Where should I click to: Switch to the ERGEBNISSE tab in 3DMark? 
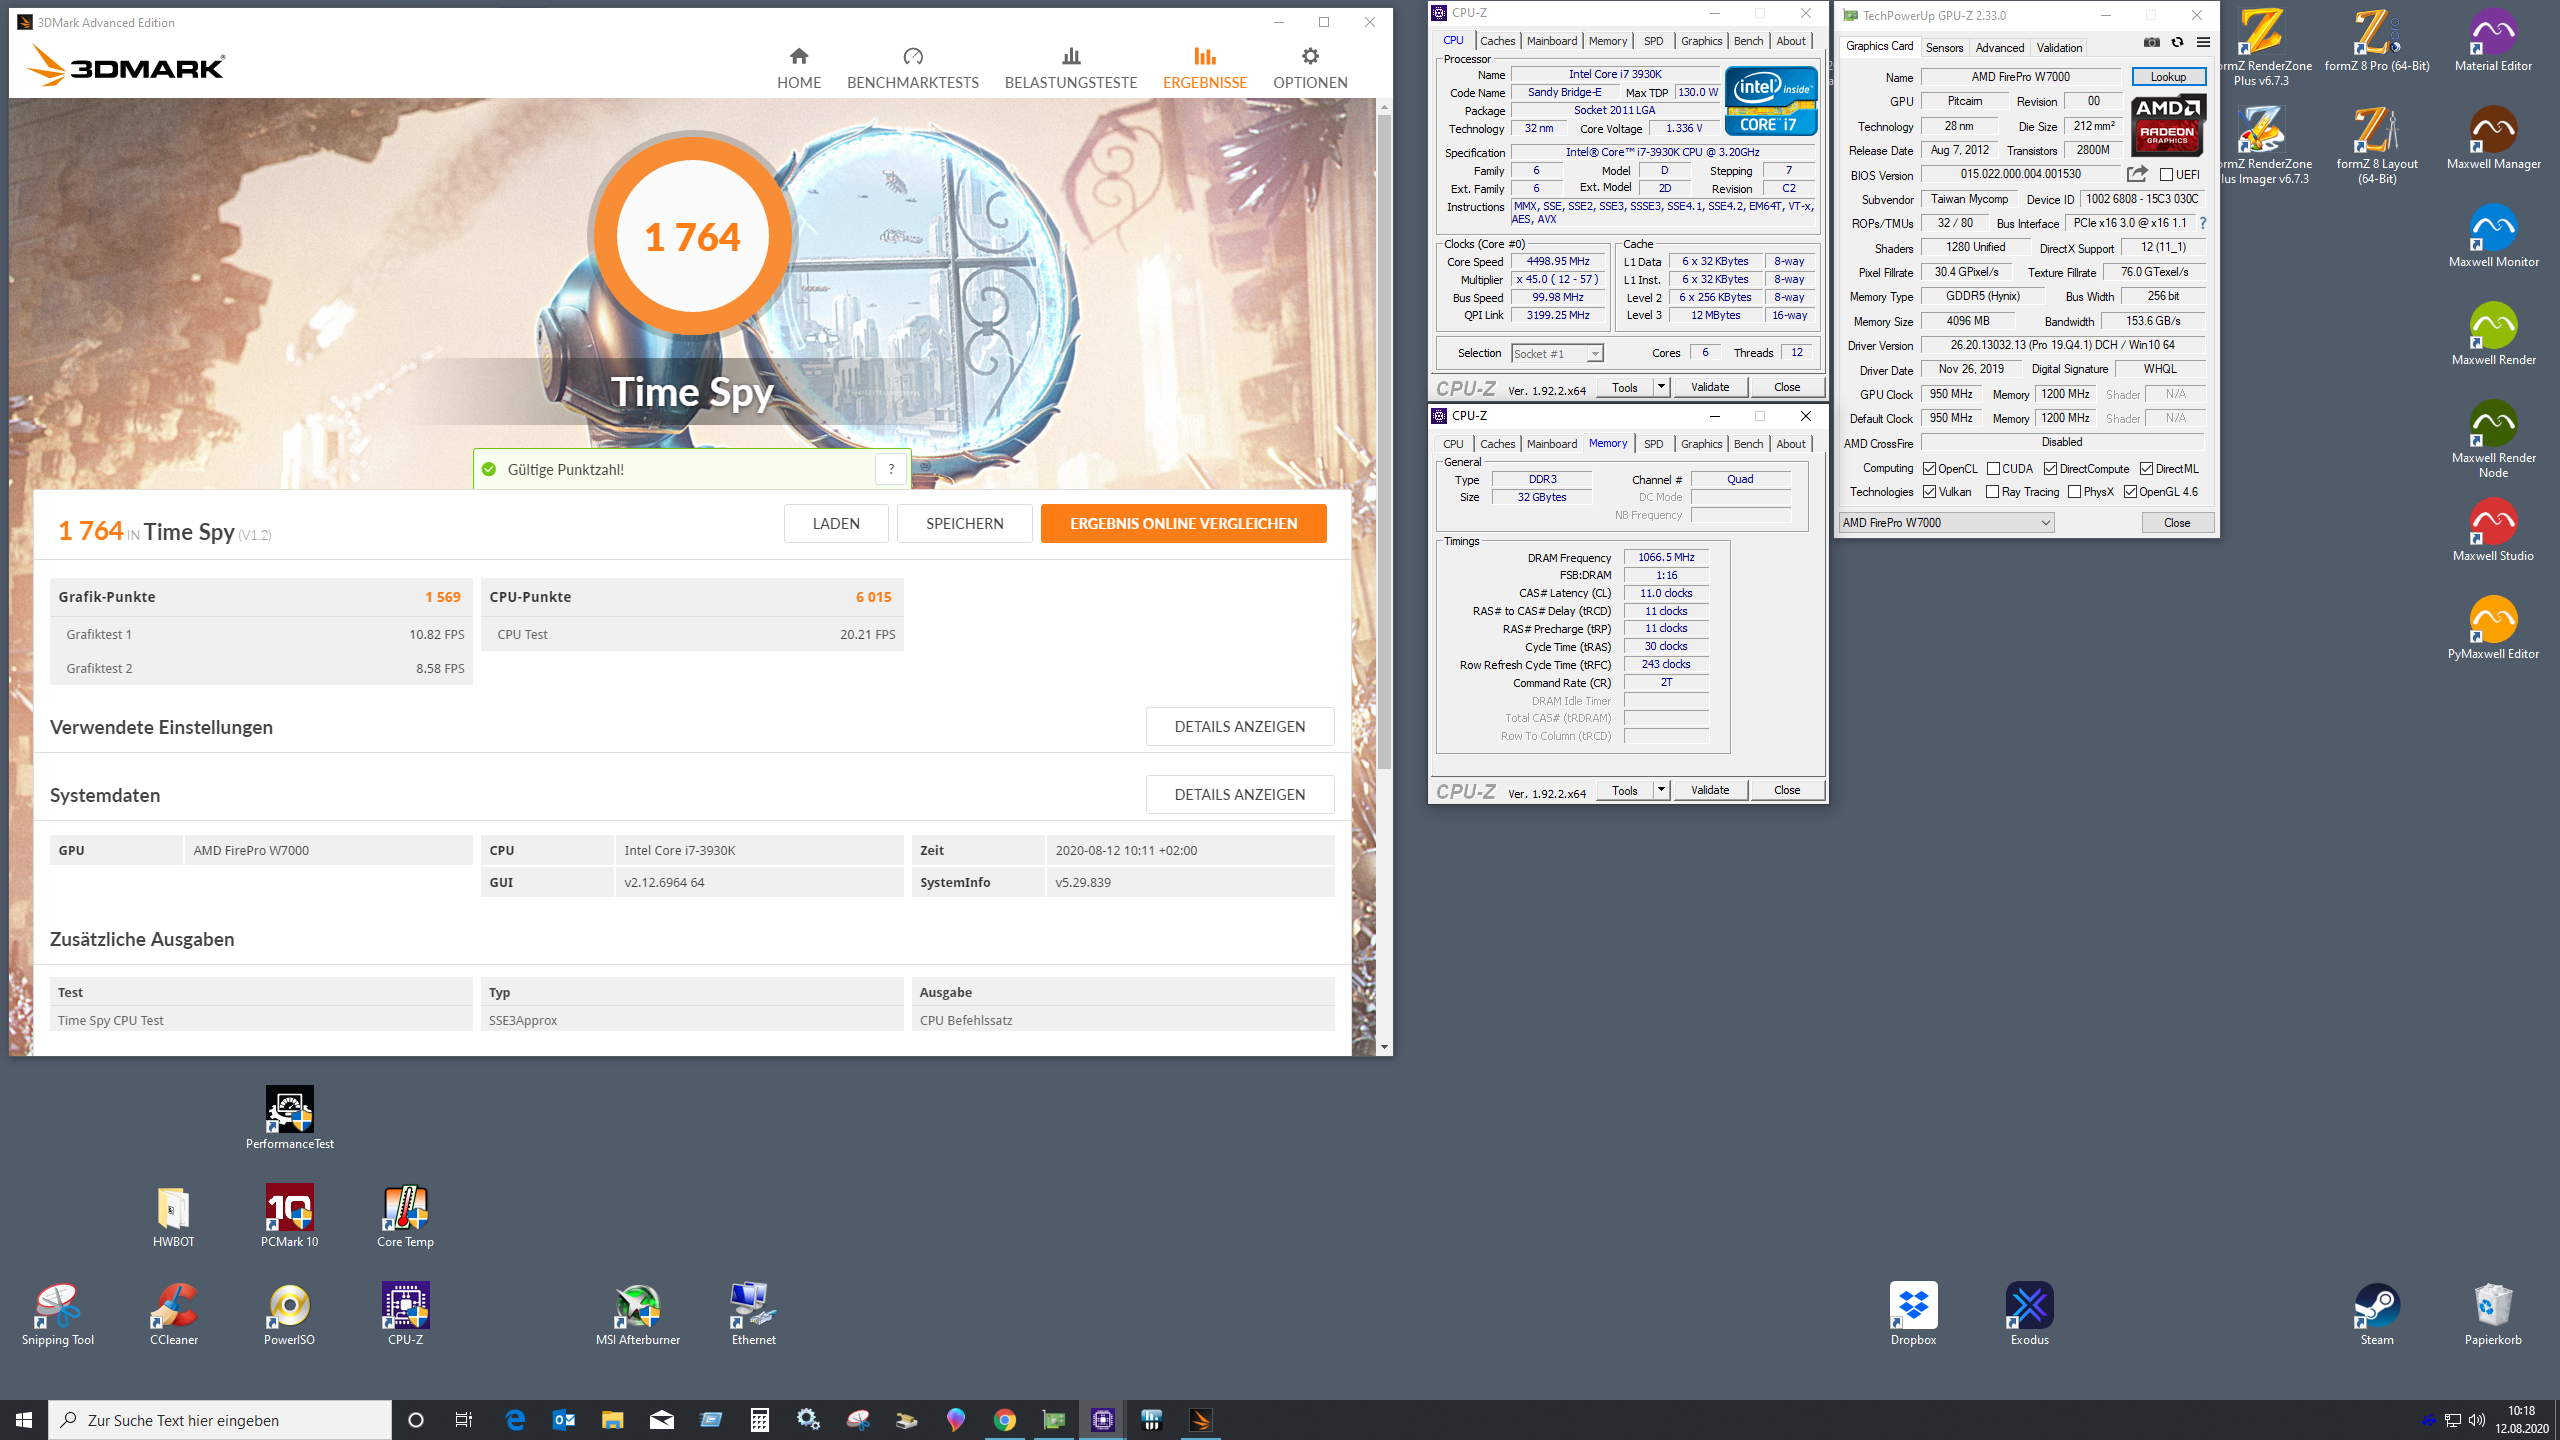point(1205,68)
